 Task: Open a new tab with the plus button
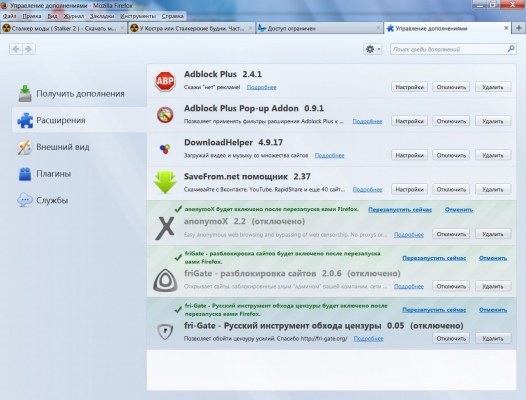click(x=519, y=28)
